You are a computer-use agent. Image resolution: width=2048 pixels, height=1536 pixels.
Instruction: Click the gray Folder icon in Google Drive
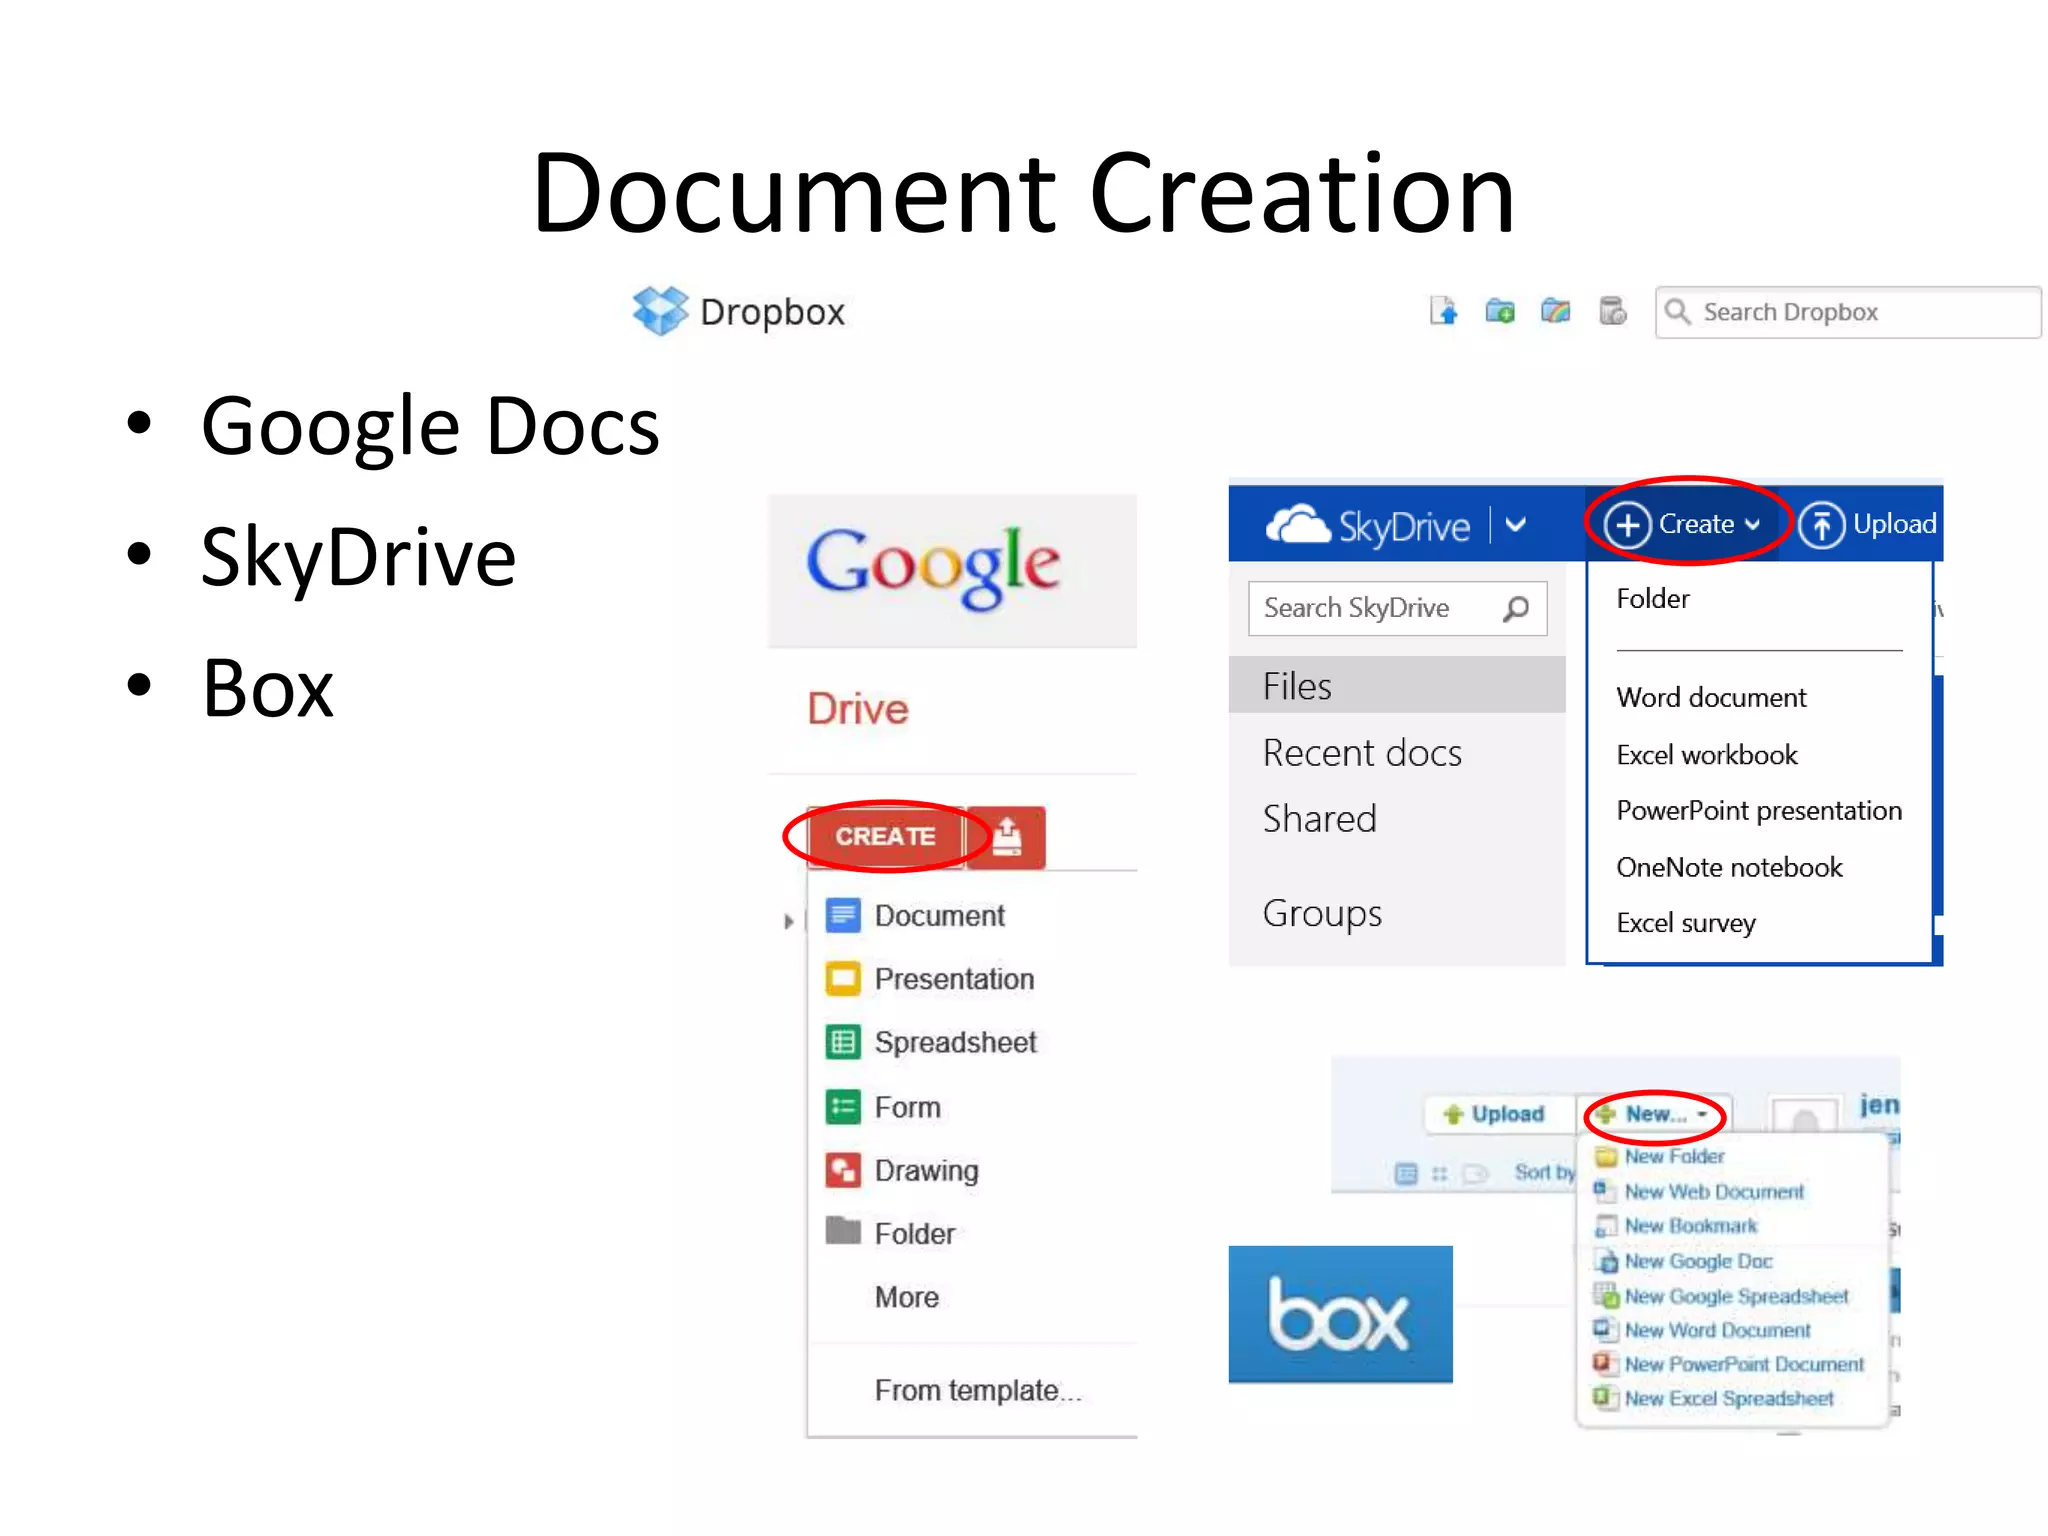(x=842, y=1231)
